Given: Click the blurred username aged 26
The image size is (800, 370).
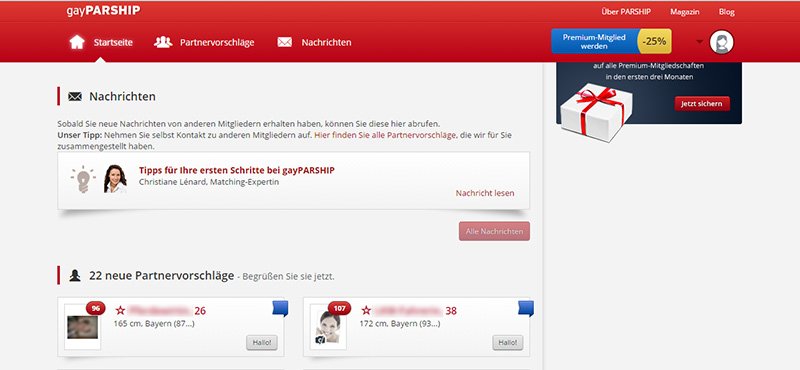Looking at the screenshot, I should click(x=160, y=310).
